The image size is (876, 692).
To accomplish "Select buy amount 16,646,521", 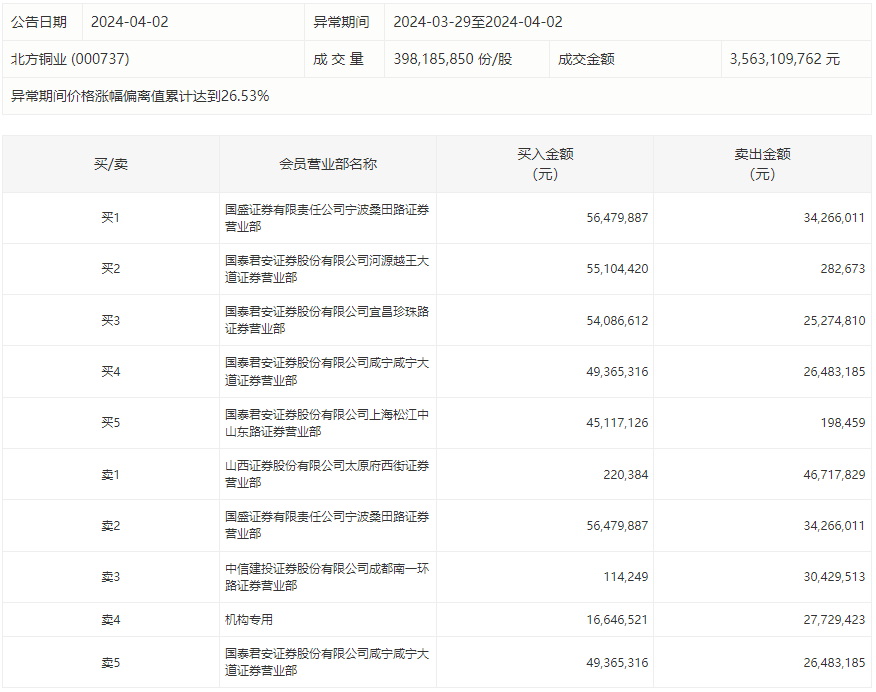I will pos(617,620).
